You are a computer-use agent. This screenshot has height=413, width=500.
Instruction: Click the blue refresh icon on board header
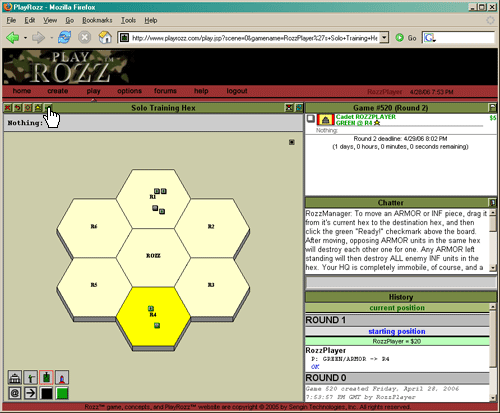pos(299,108)
